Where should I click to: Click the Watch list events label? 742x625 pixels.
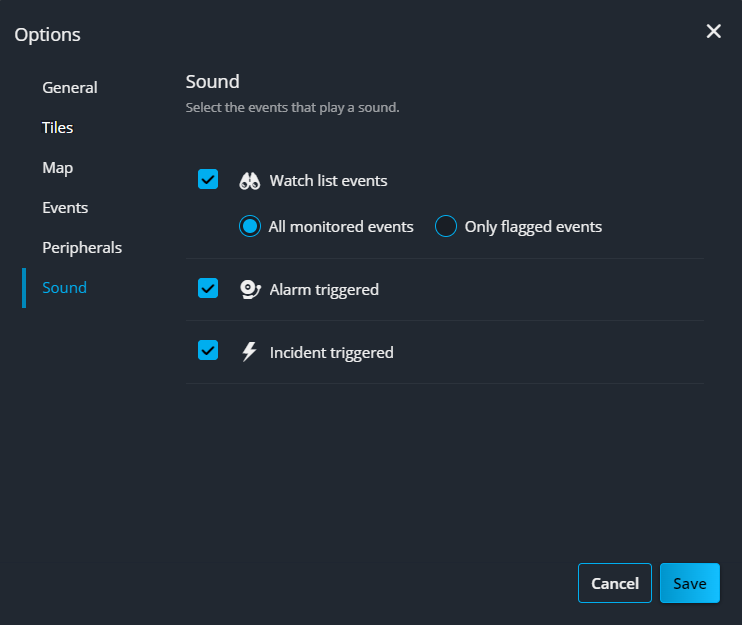click(328, 181)
